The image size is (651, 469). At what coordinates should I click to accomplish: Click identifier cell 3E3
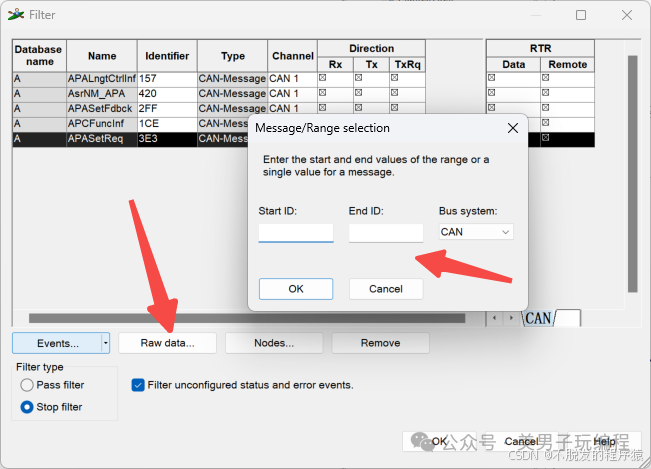[167, 139]
